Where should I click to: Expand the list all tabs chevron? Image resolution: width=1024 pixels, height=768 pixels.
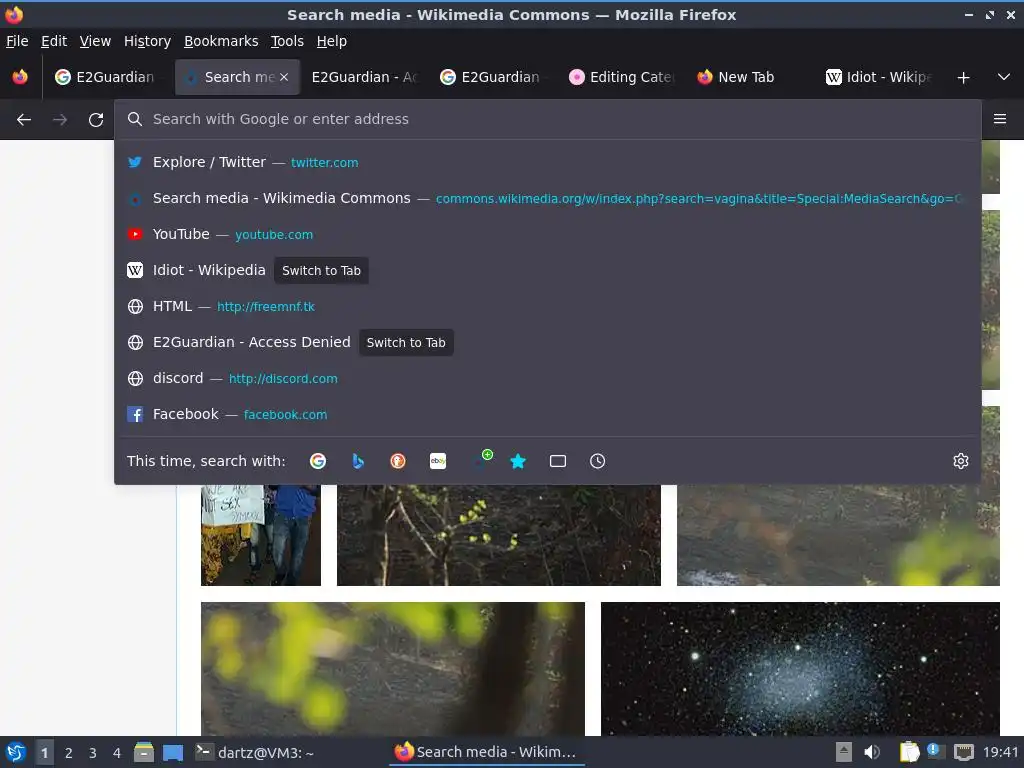1004,77
